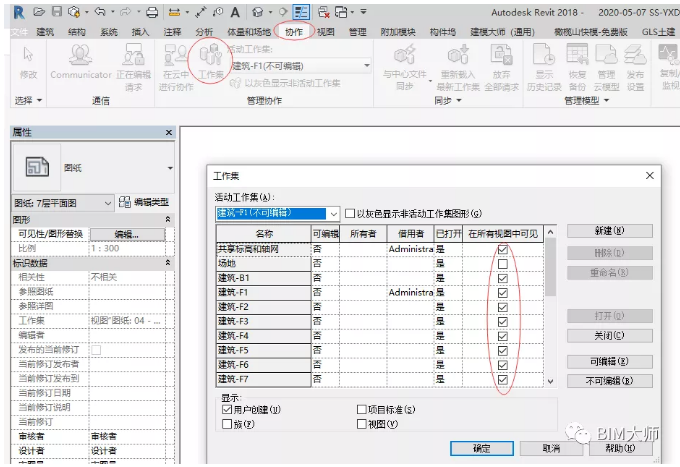Switch to the 管理 ribbon tab
Image resolution: width=680 pixels, height=467 pixels.
click(357, 32)
